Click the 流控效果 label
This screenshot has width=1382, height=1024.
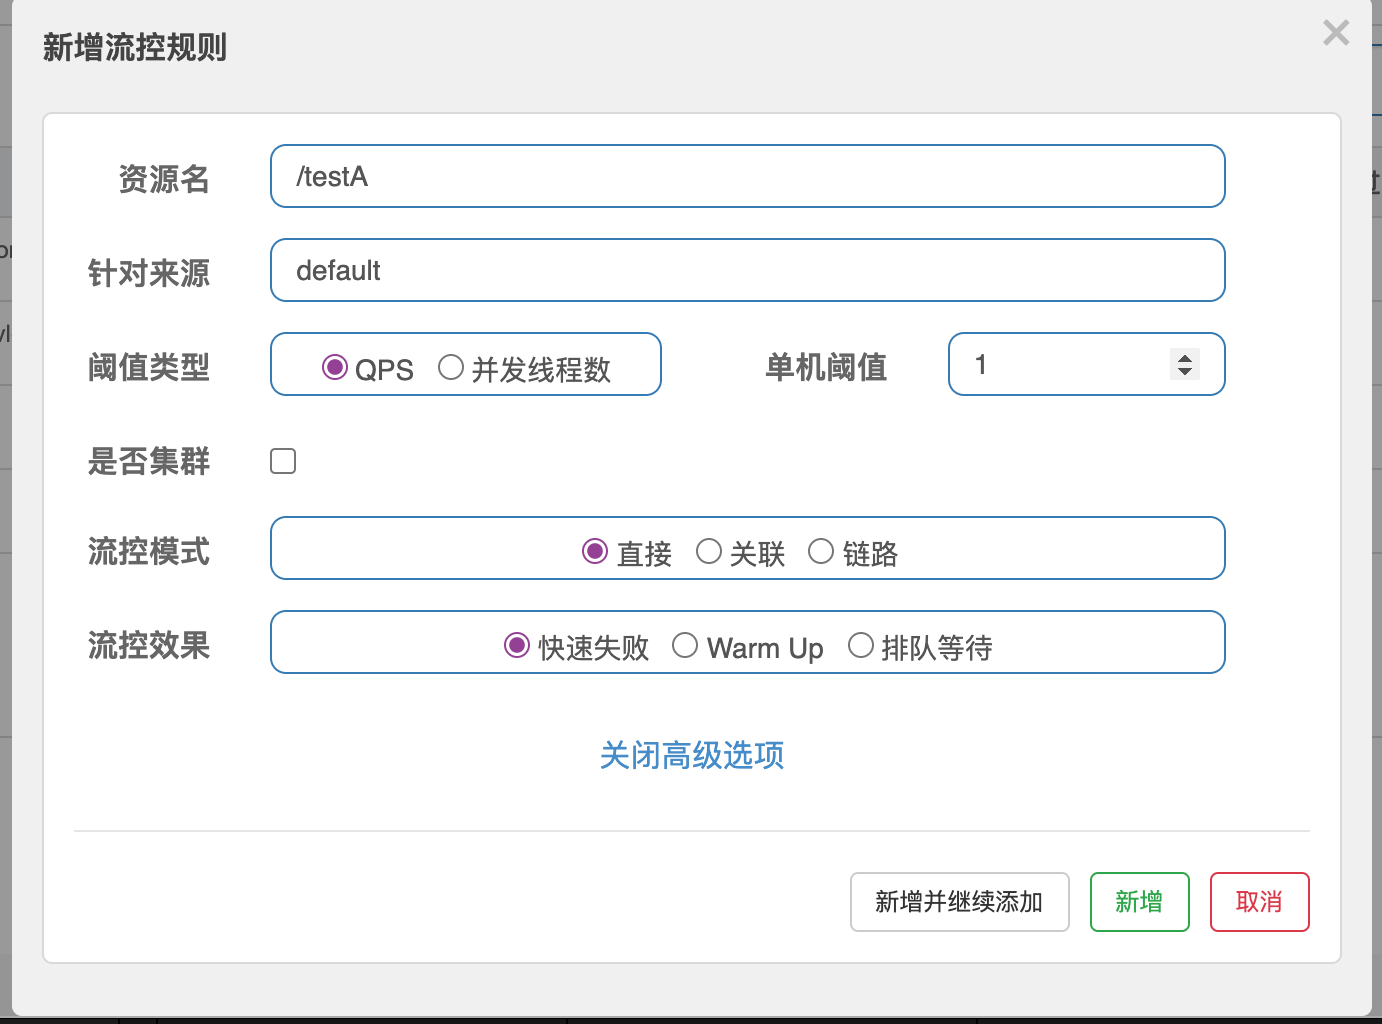pyautogui.click(x=149, y=645)
